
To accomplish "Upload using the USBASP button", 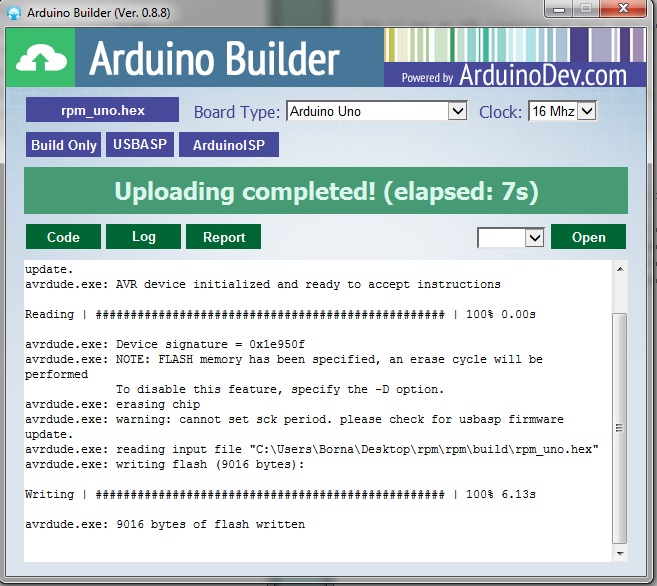I will point(140,145).
